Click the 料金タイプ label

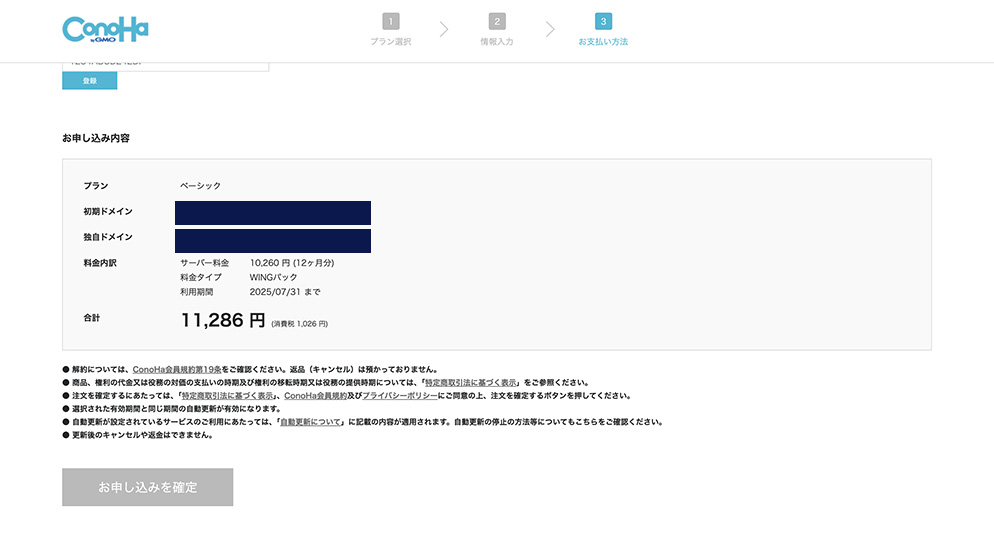(x=201, y=277)
